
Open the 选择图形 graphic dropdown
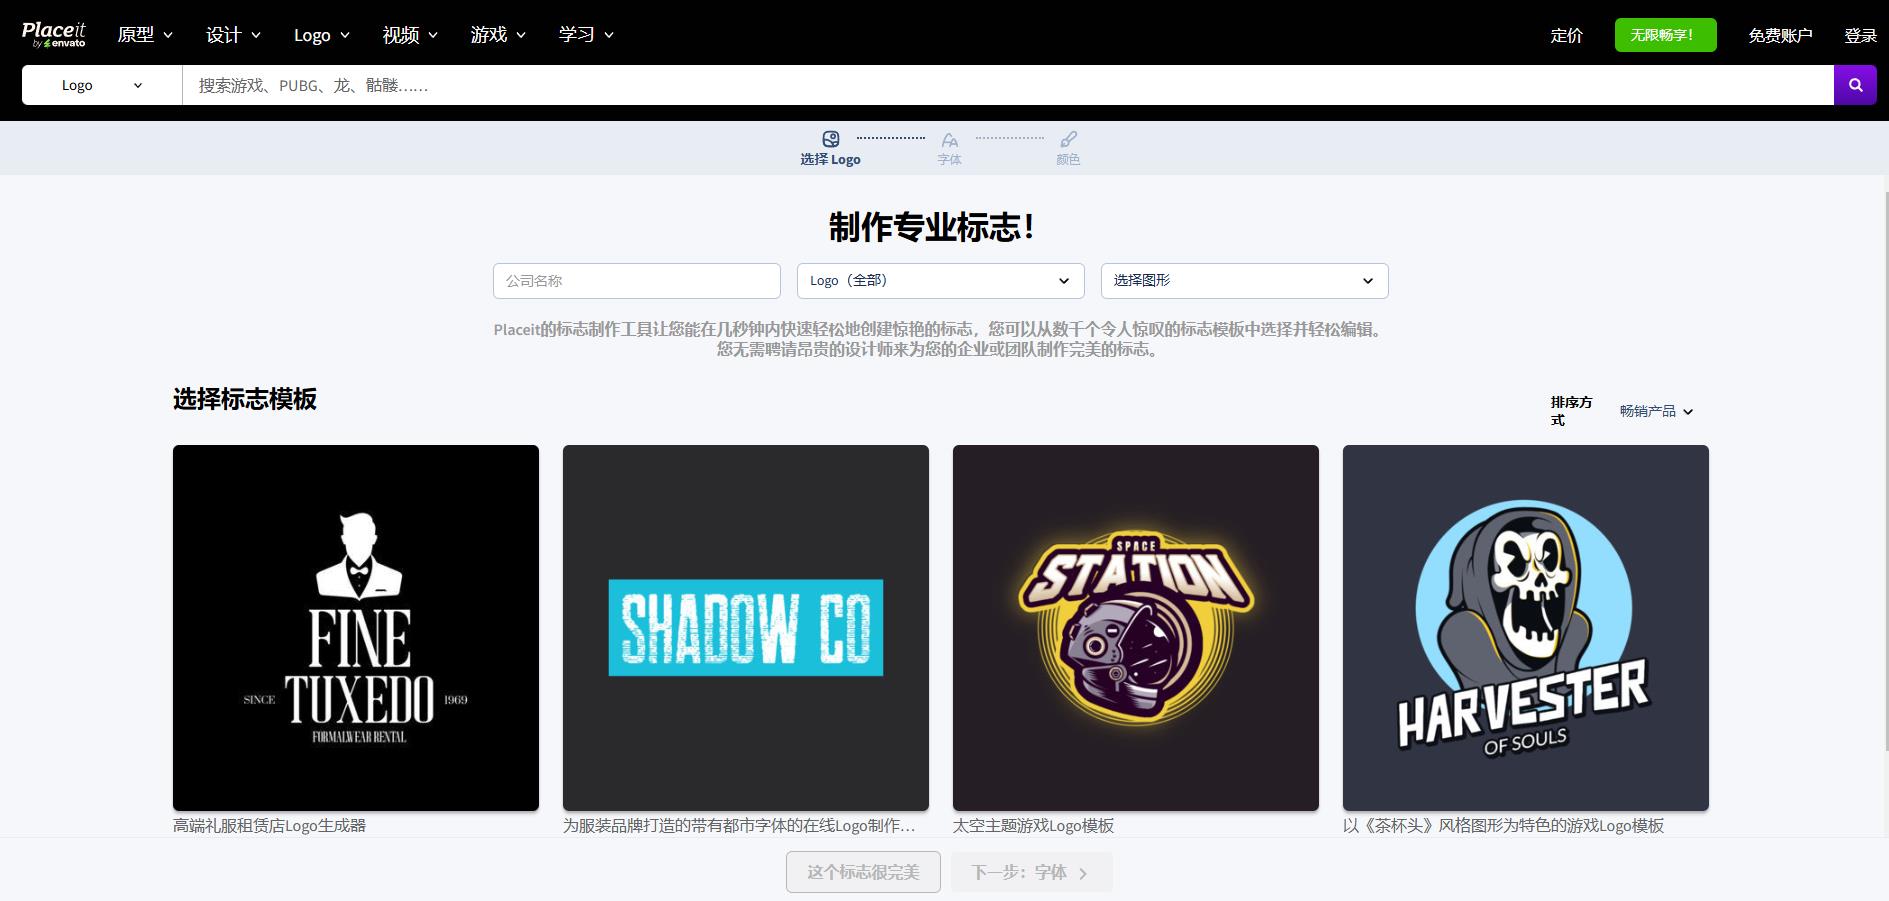[1244, 281]
